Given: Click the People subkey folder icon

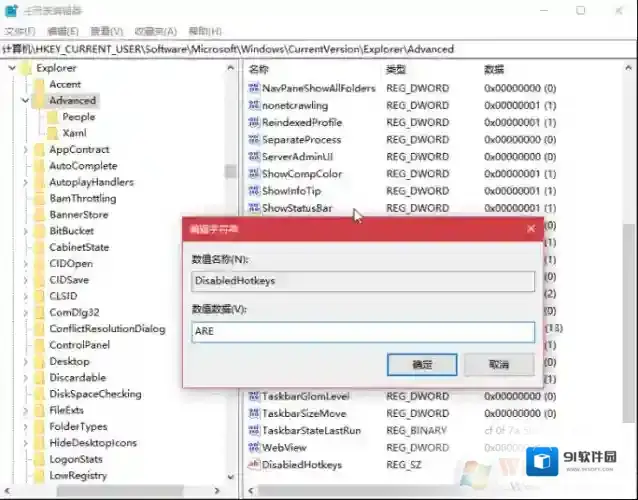Looking at the screenshot, I should 53,117.
